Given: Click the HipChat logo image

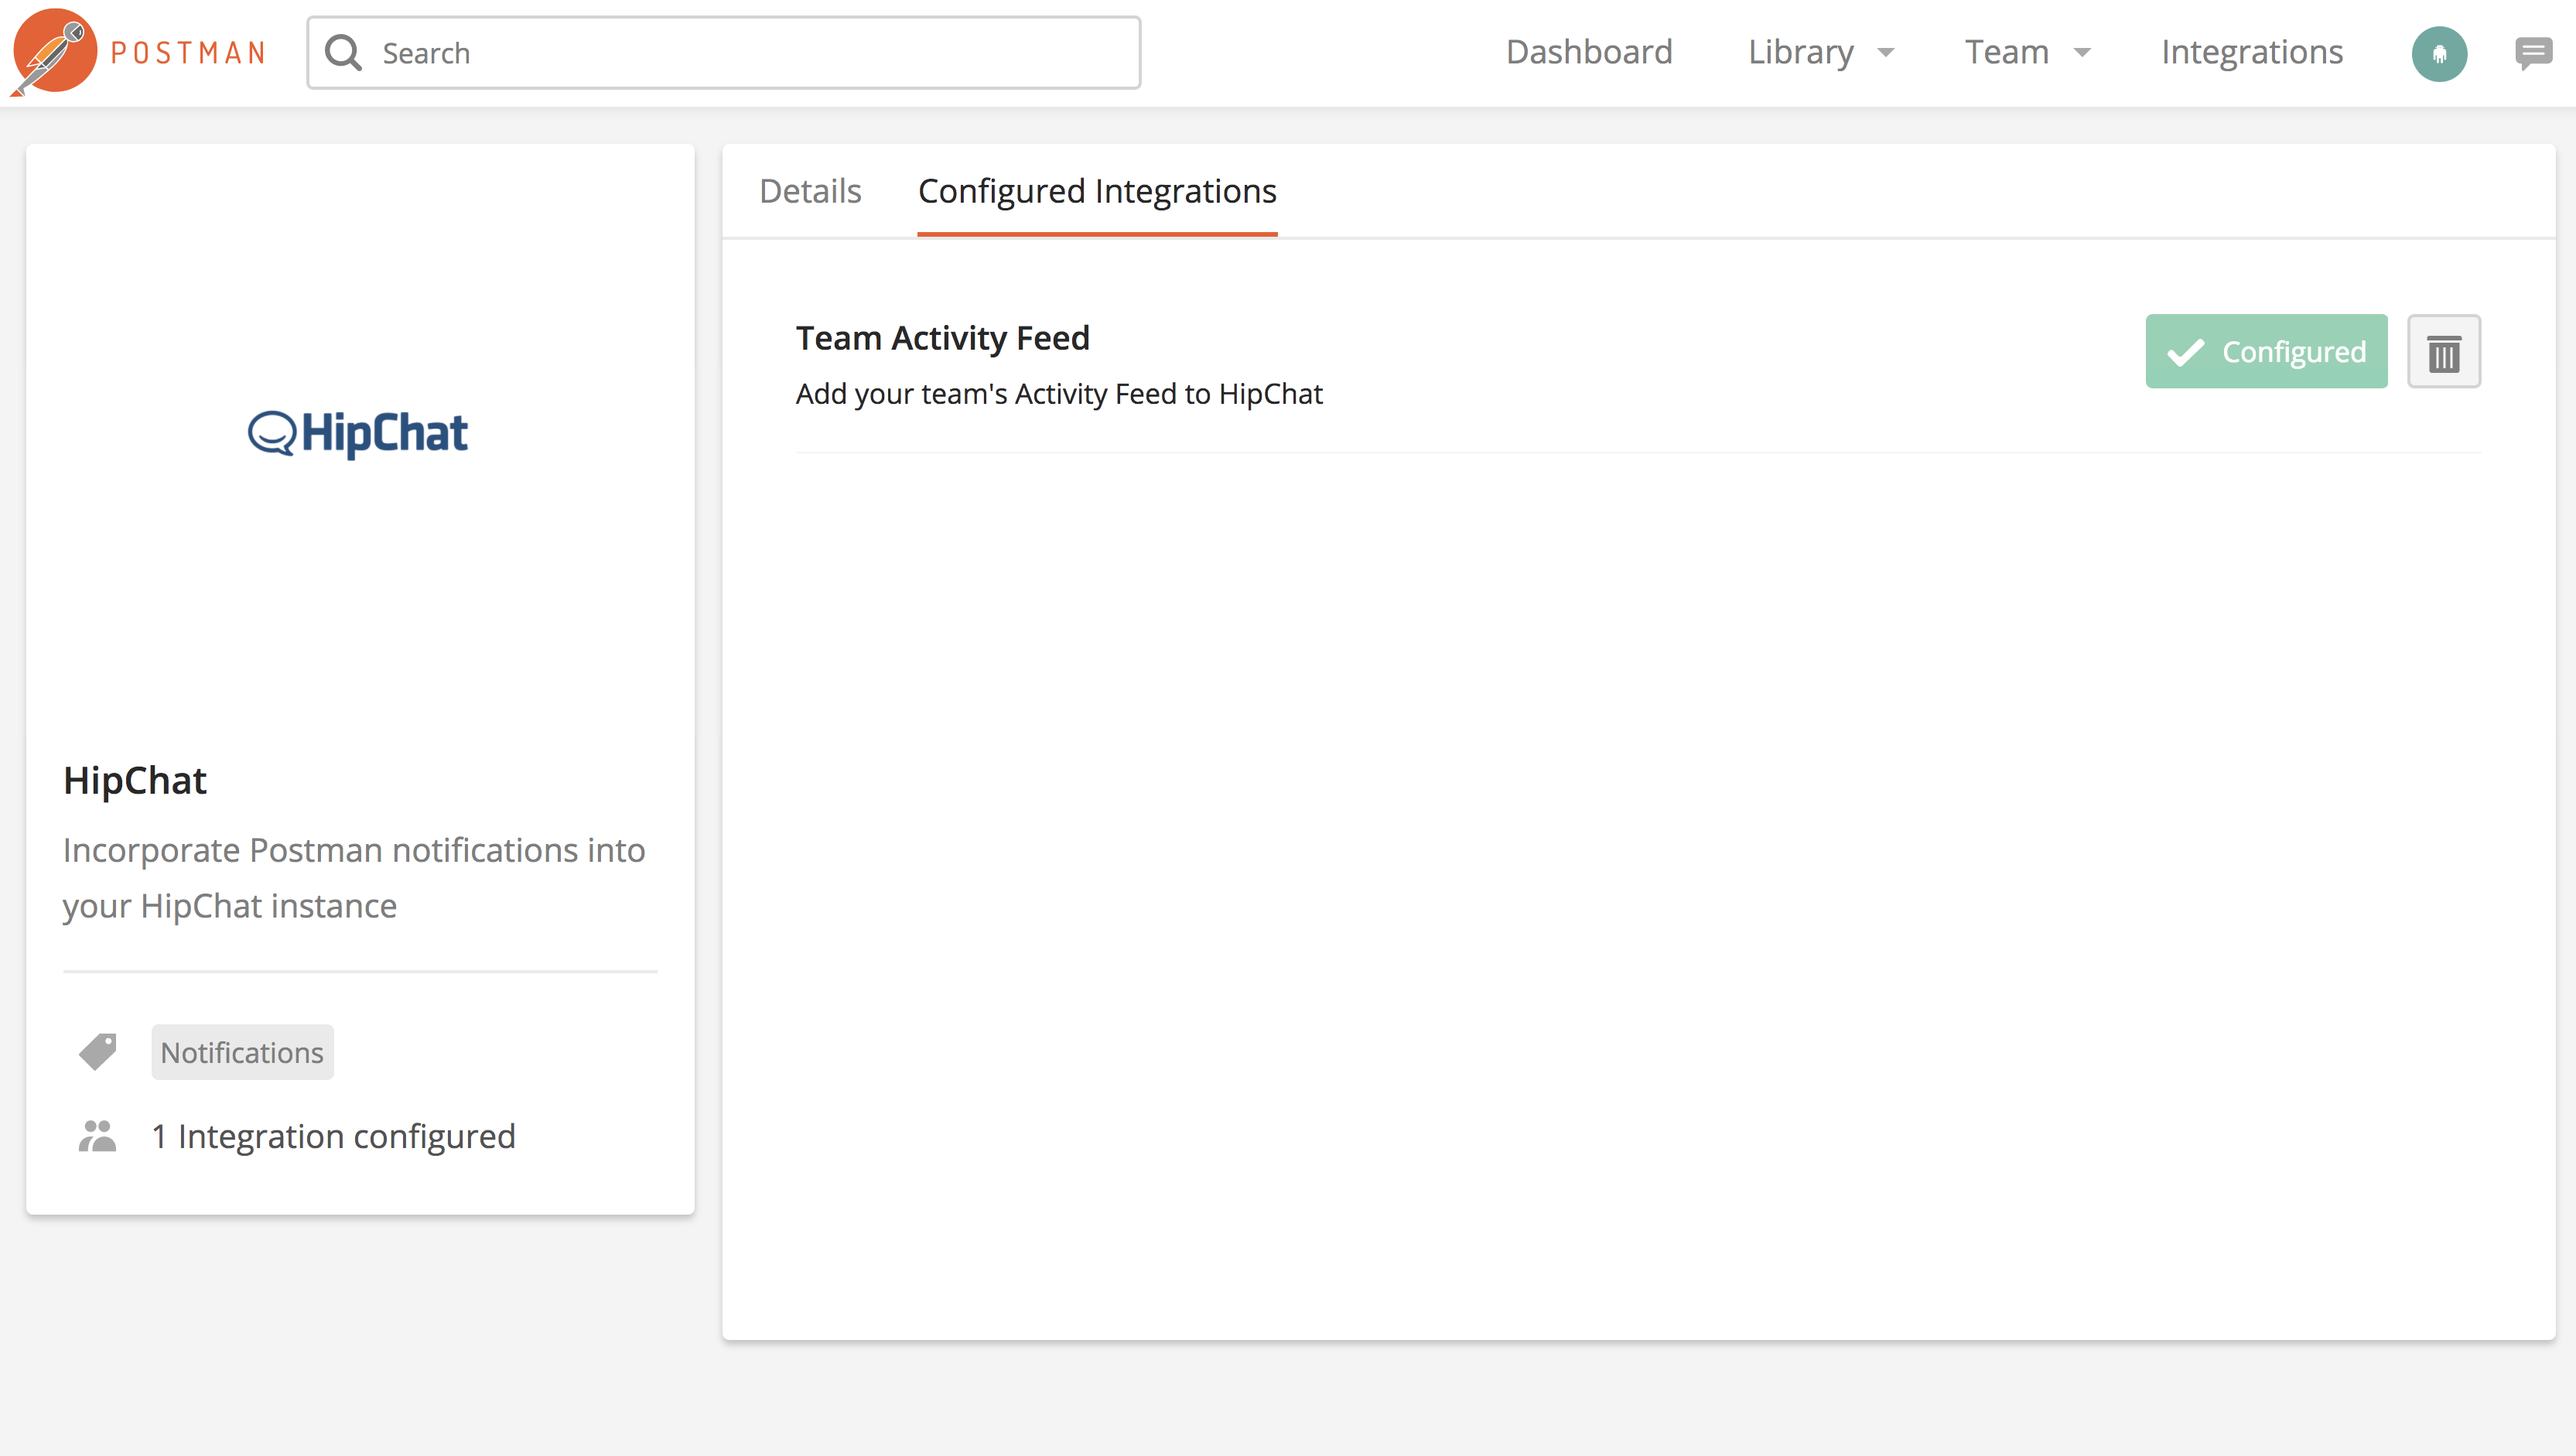Looking at the screenshot, I should [358, 434].
